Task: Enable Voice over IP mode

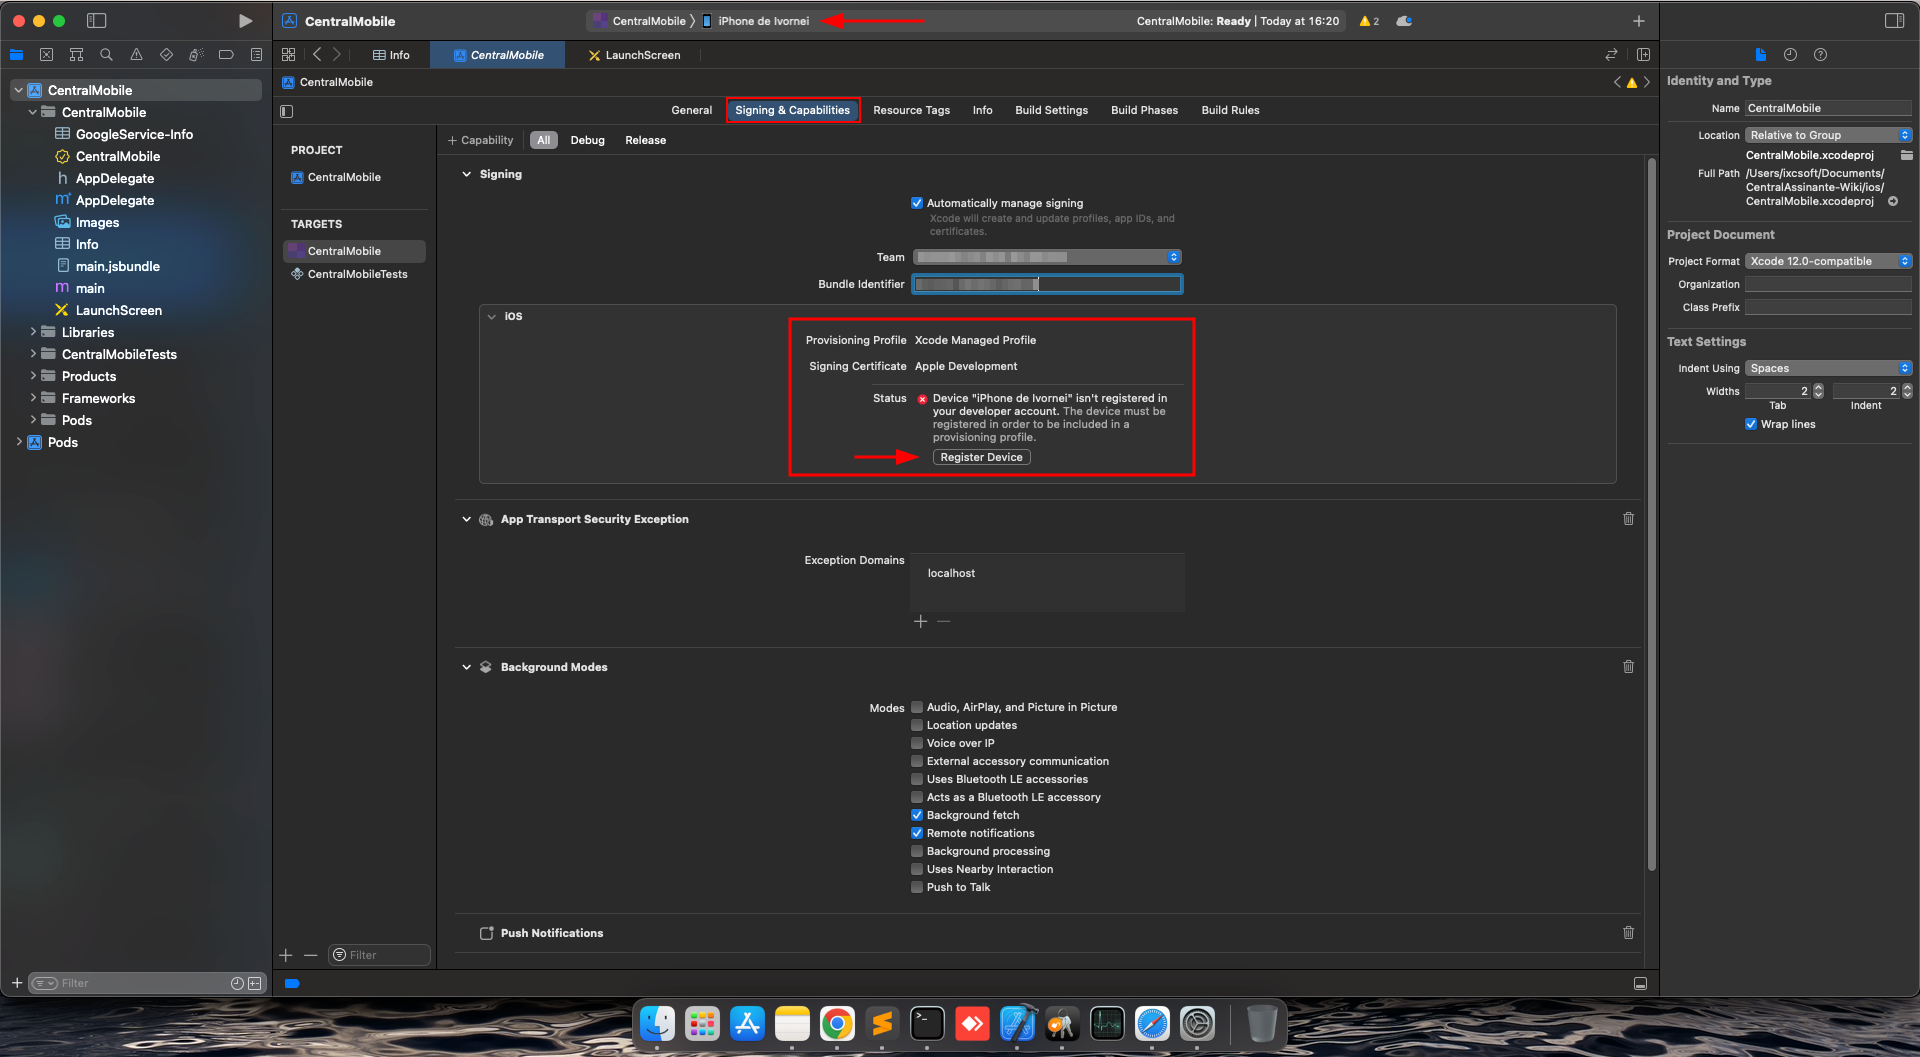Action: click(x=917, y=743)
